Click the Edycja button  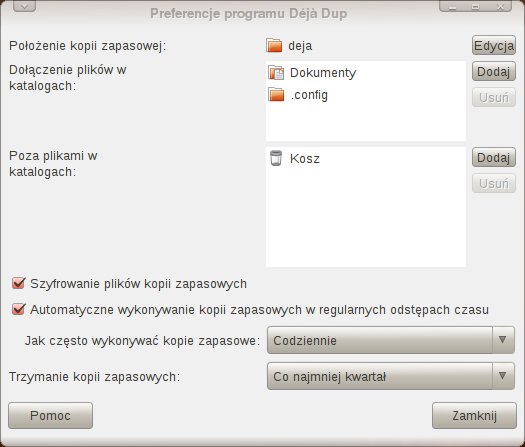[494, 45]
